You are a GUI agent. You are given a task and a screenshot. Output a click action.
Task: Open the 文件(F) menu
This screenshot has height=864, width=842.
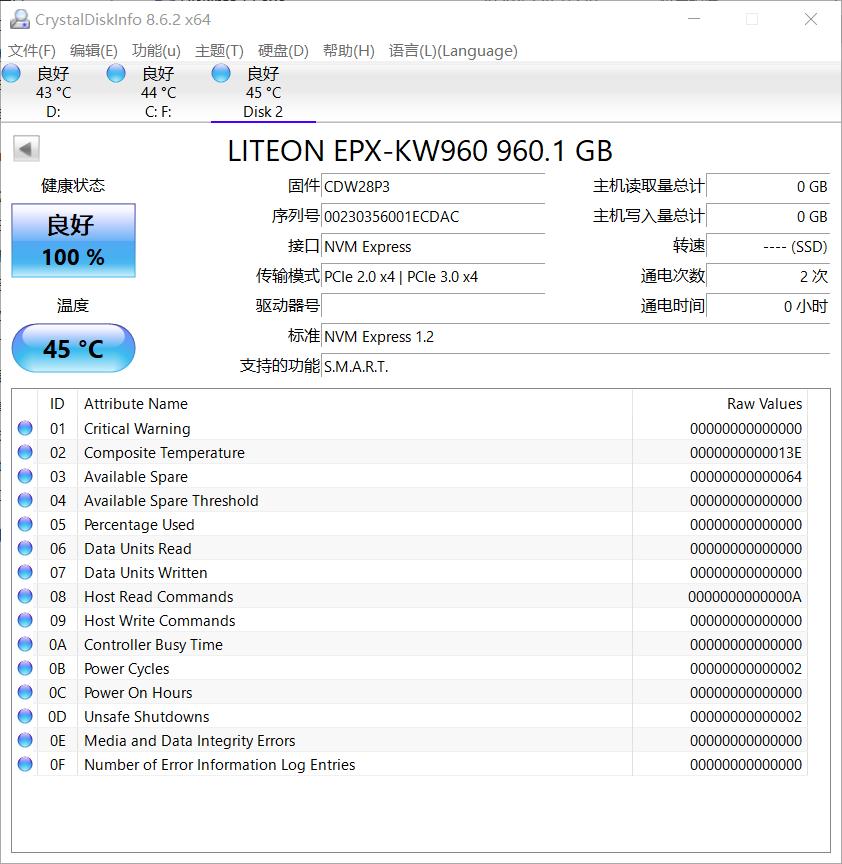click(x=32, y=51)
